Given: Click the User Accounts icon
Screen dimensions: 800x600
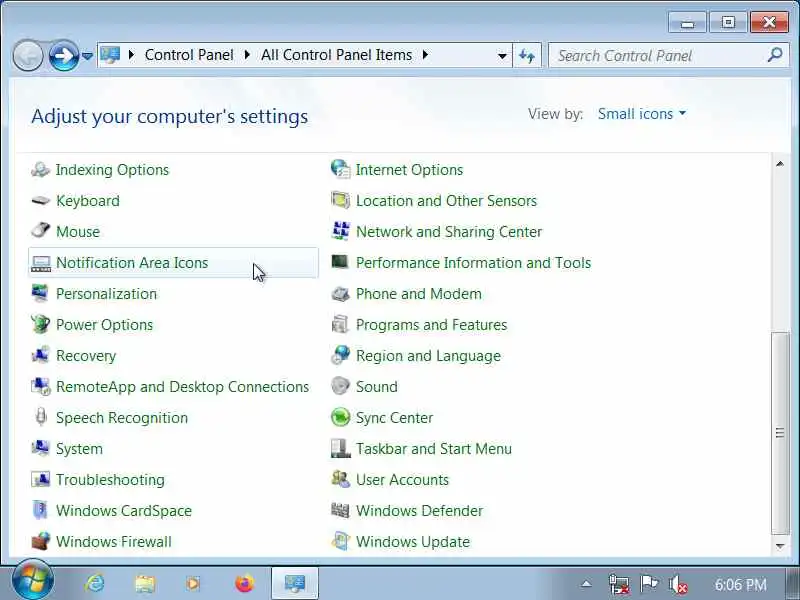Looking at the screenshot, I should [340, 479].
